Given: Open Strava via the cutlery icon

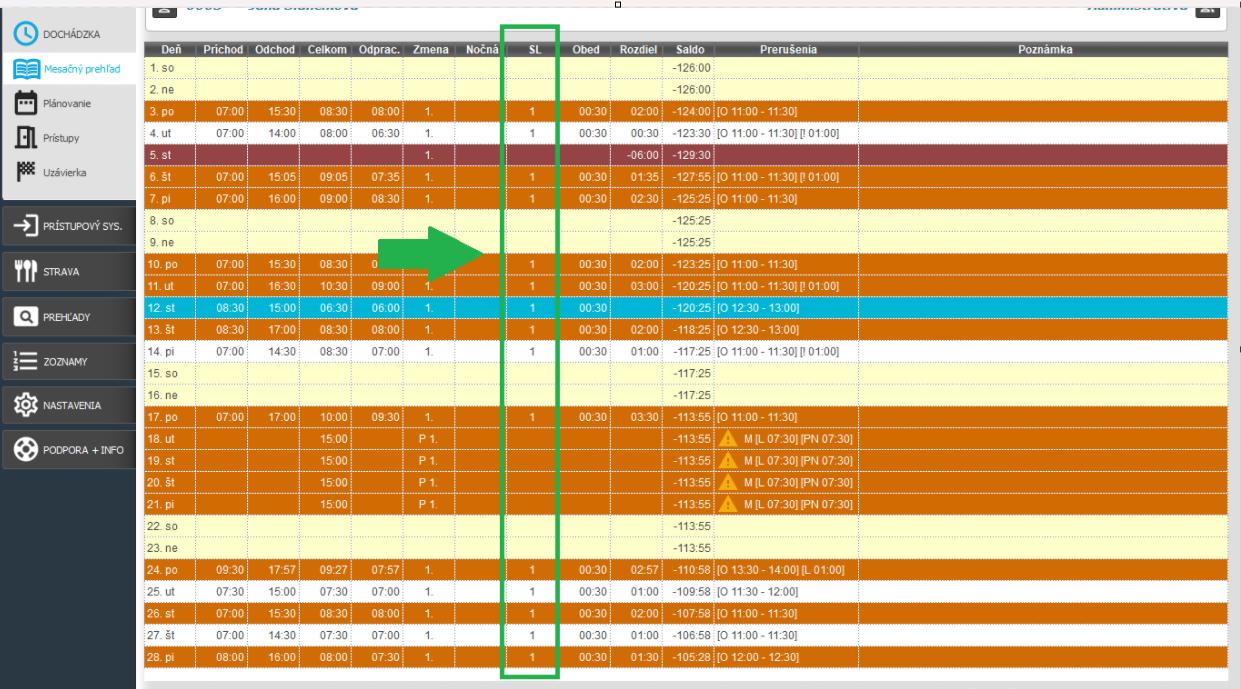Looking at the screenshot, I should 26,271.
